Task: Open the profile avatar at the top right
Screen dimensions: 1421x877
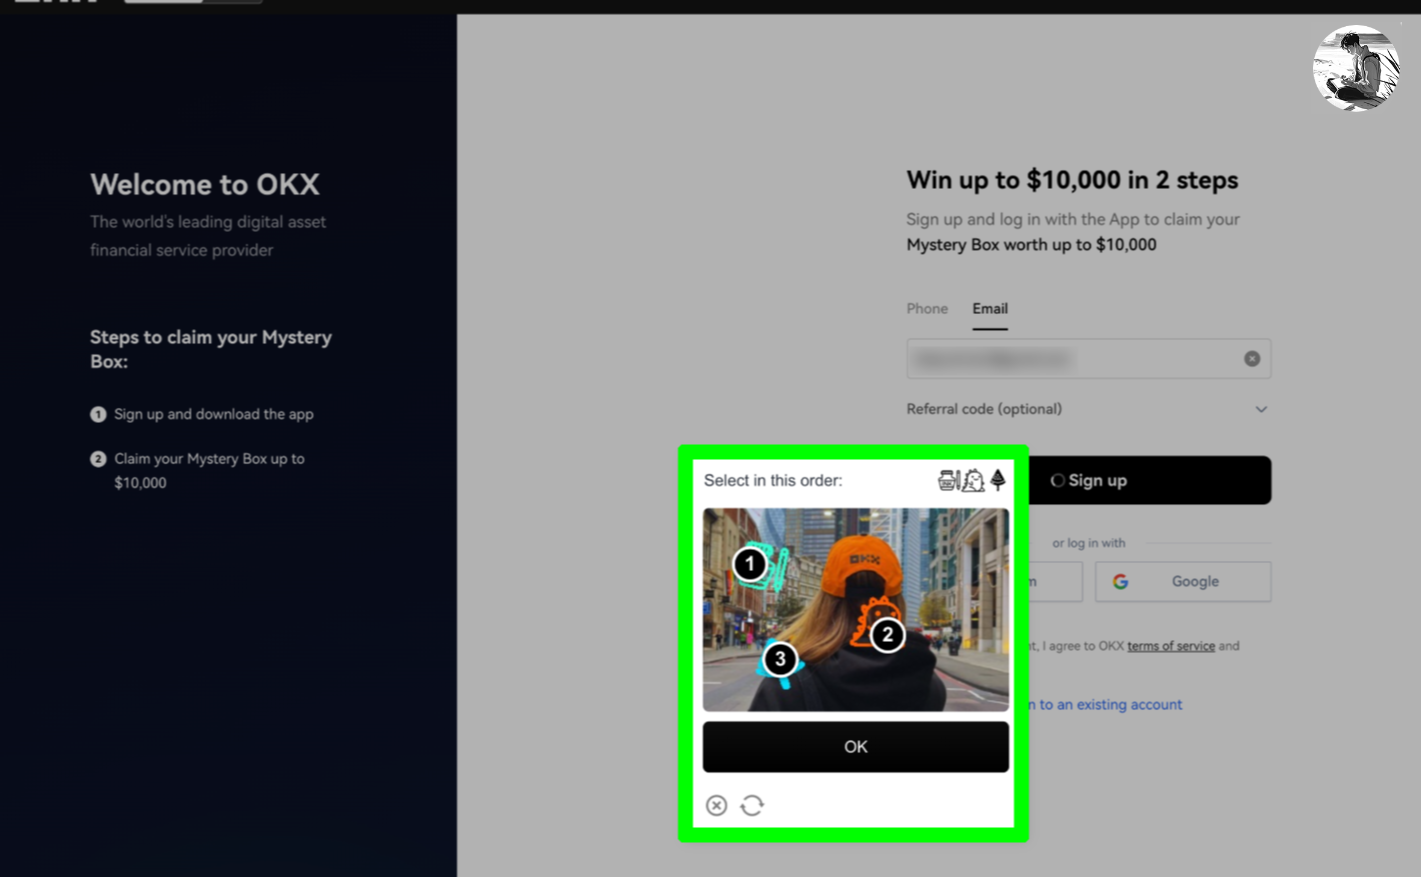Action: (1356, 68)
